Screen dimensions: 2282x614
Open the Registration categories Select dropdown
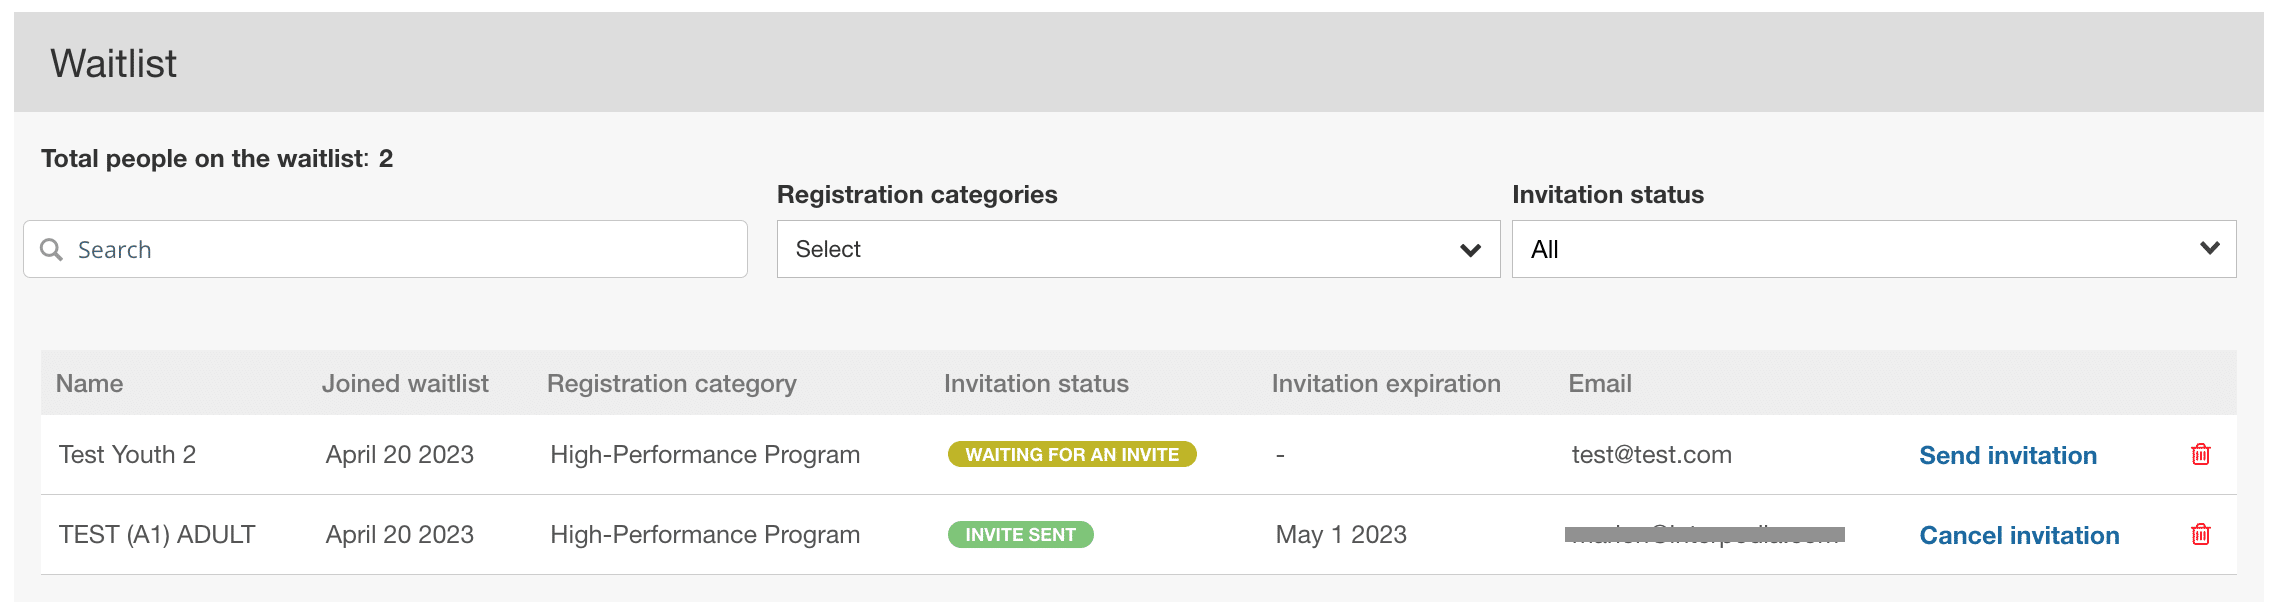1138,249
